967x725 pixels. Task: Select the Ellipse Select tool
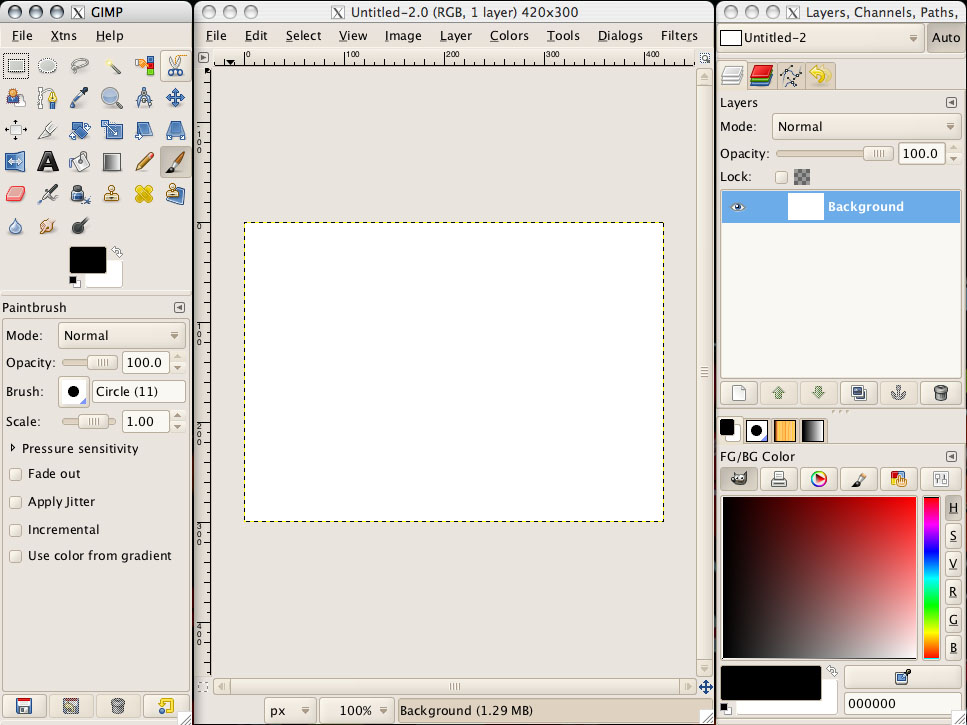47,66
